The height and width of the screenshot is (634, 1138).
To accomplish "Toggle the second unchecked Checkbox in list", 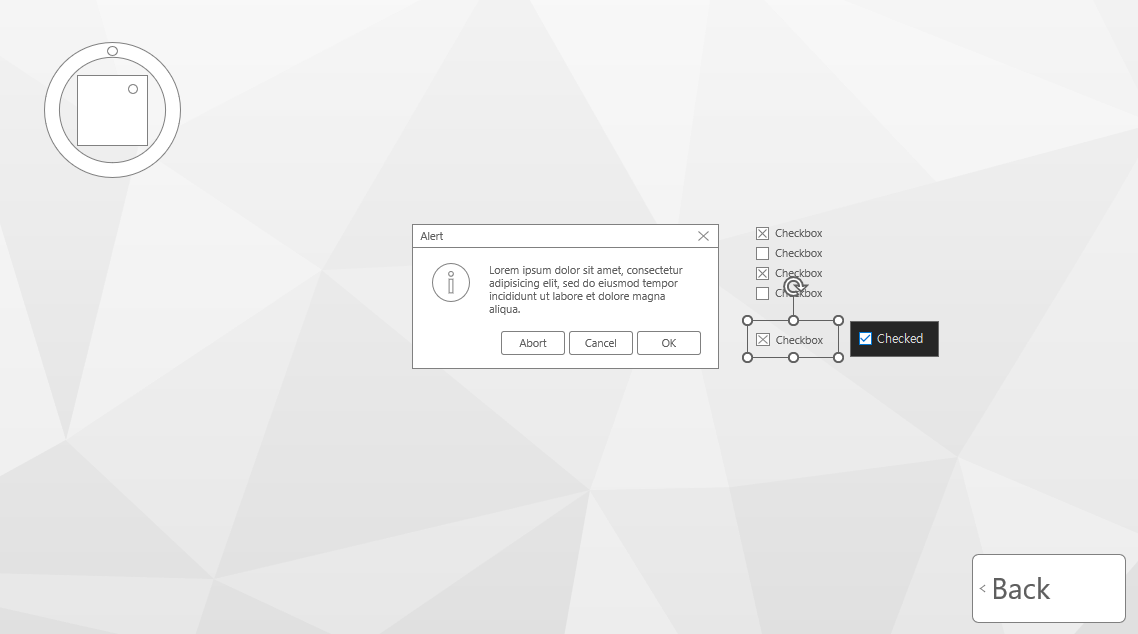I will (762, 293).
